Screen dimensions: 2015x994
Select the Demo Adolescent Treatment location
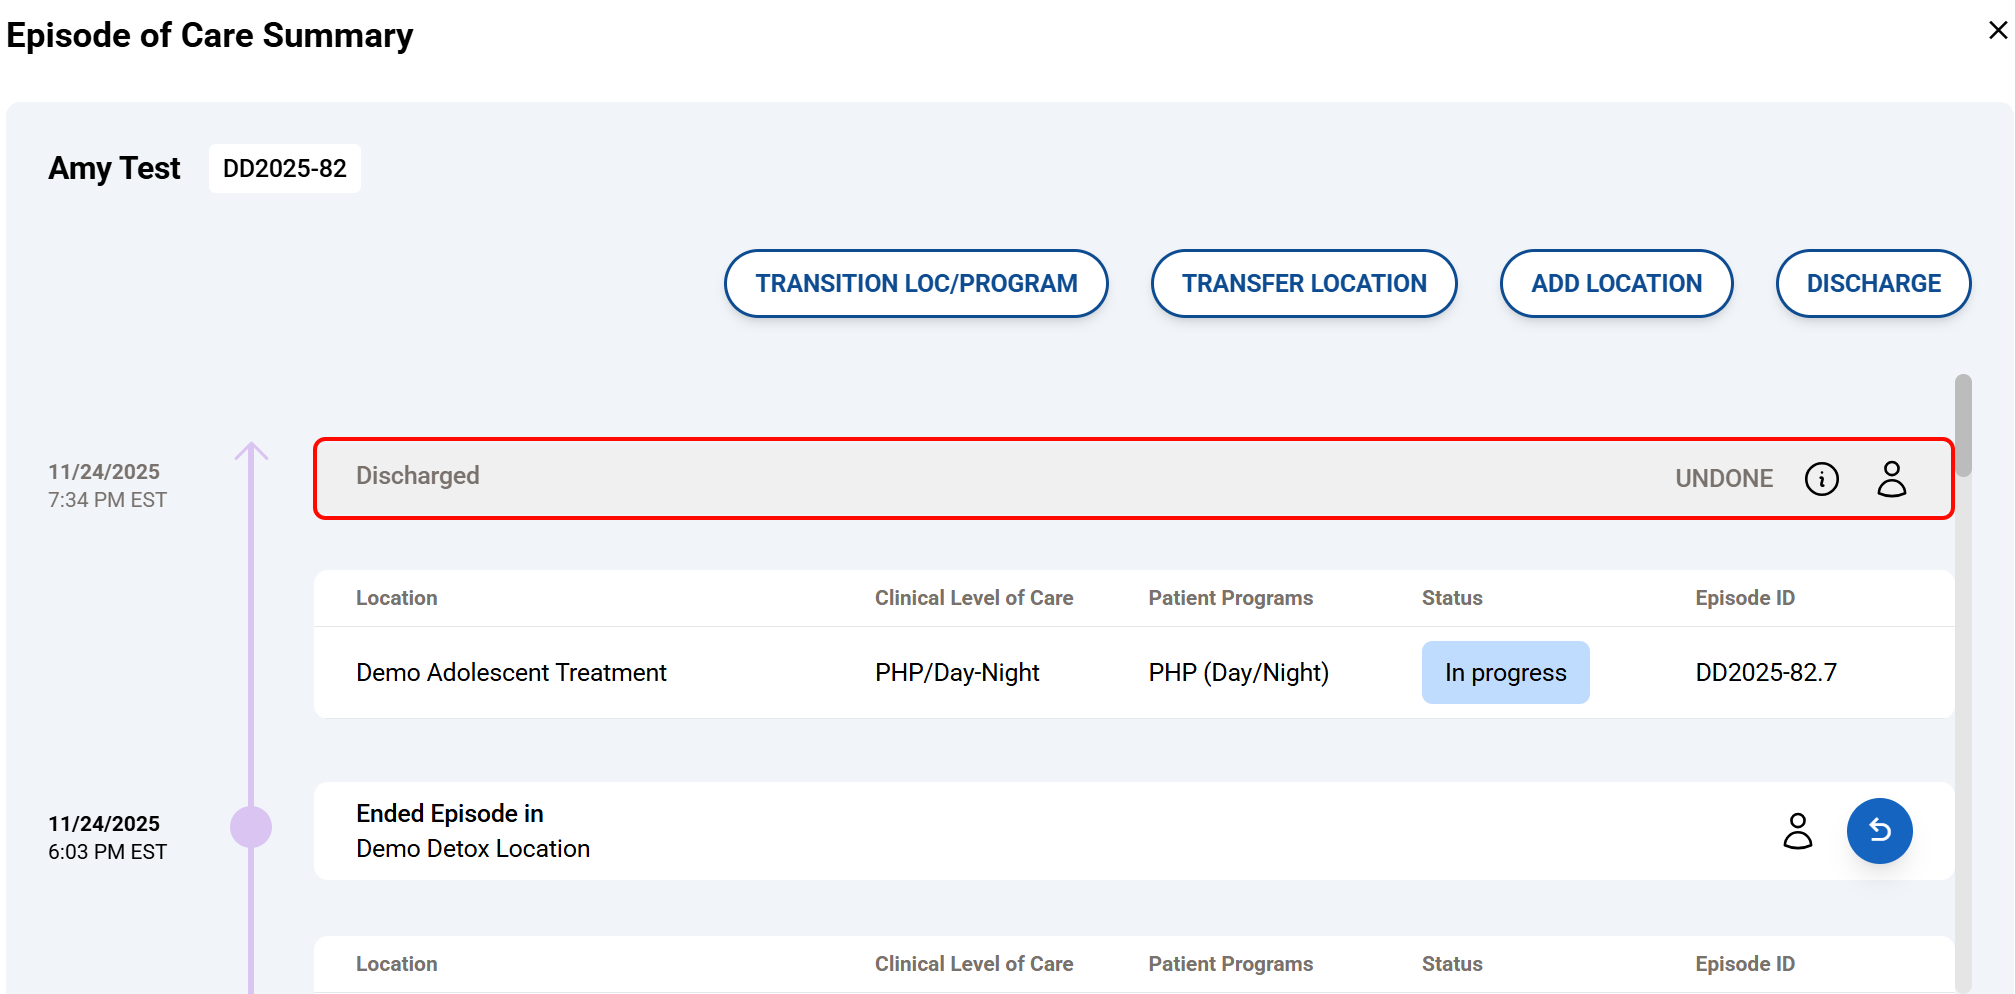click(x=511, y=673)
